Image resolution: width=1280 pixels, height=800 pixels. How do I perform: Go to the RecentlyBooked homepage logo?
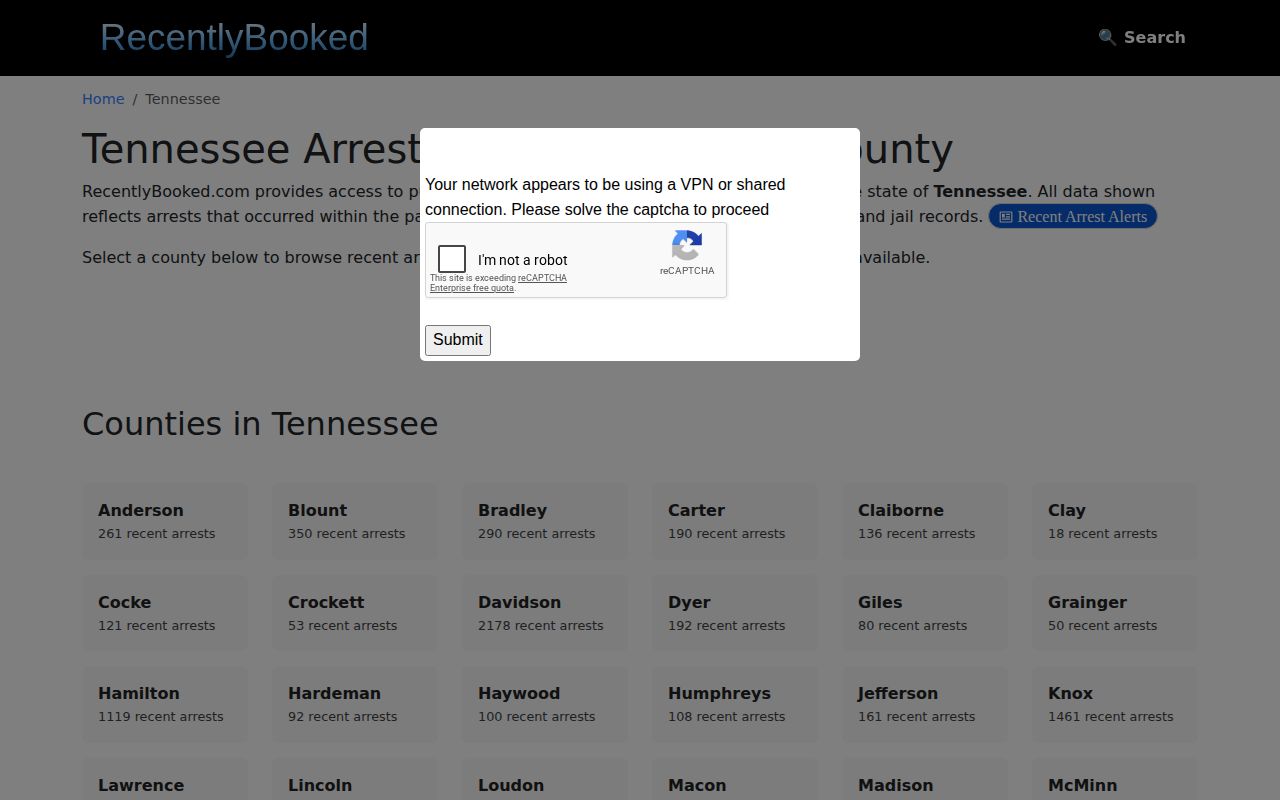point(234,37)
